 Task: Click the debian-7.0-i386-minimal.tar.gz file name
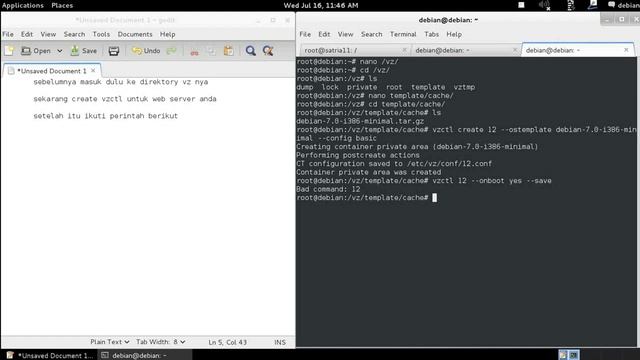[x=360, y=121]
